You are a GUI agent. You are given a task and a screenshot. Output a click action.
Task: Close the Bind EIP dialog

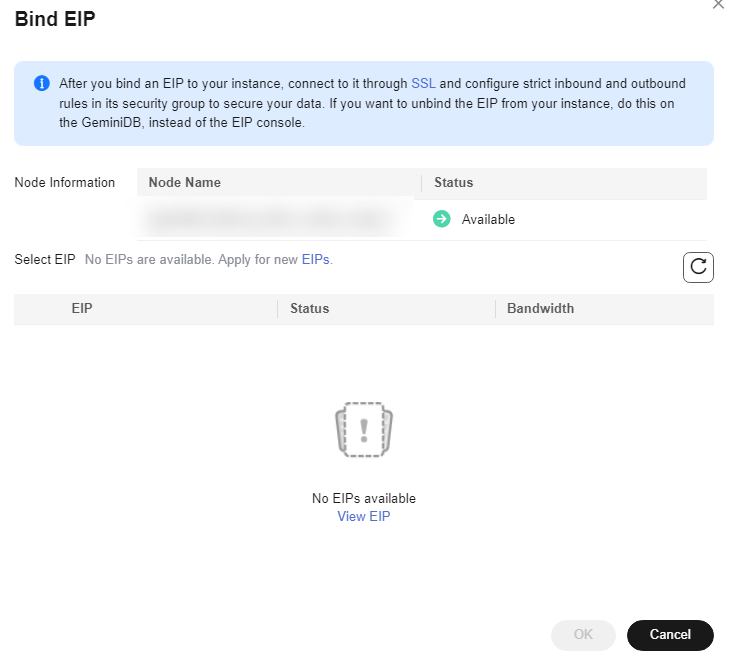click(717, 5)
